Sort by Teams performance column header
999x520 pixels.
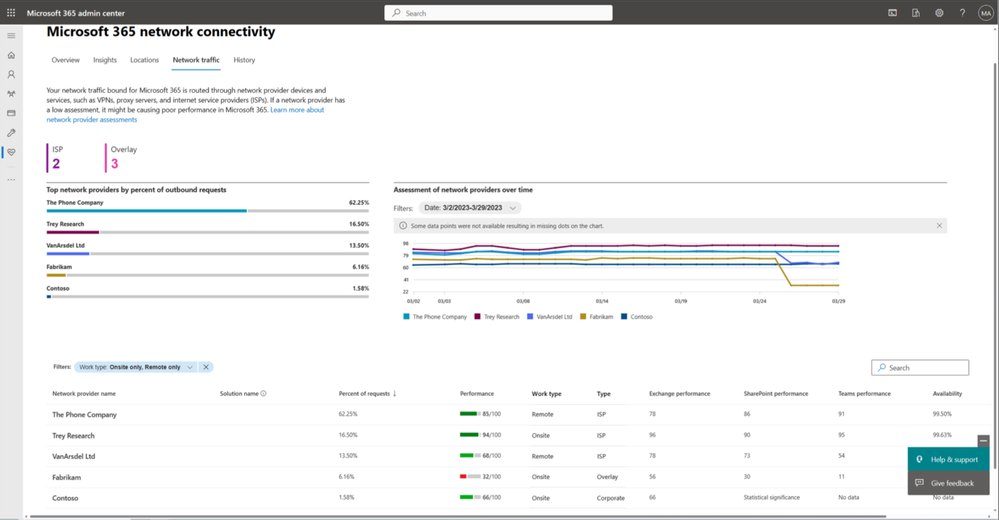864,394
